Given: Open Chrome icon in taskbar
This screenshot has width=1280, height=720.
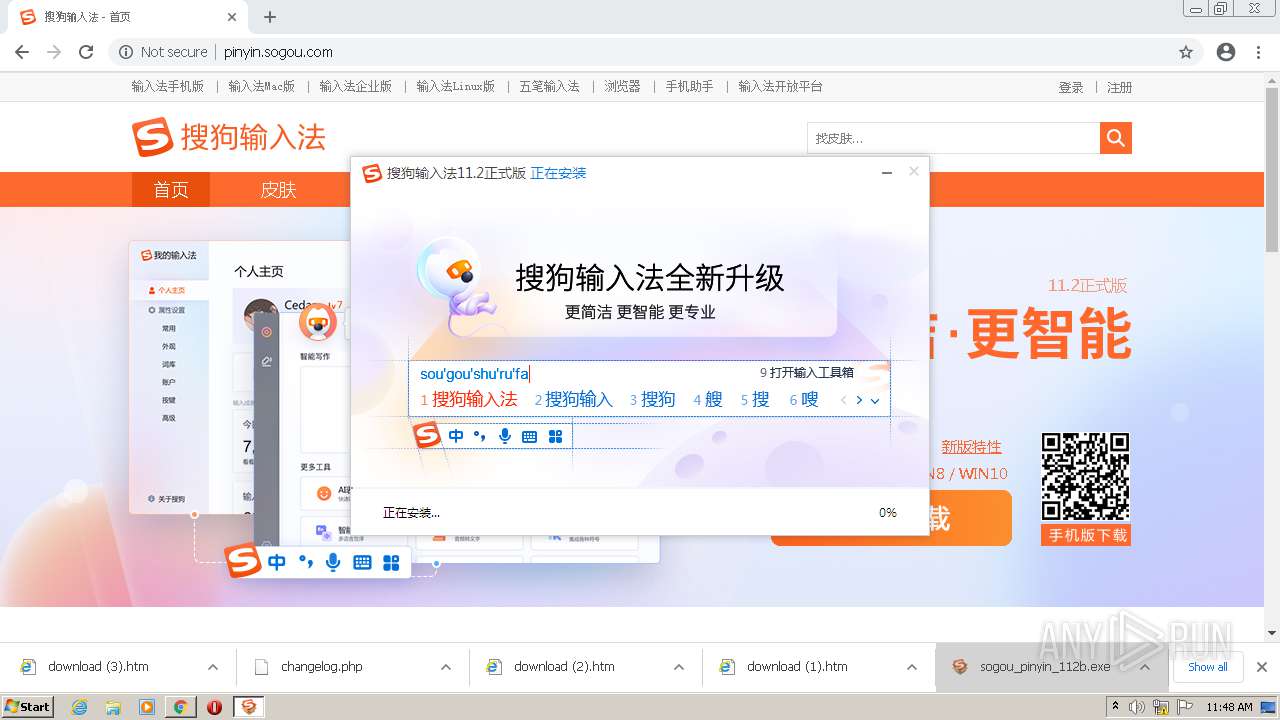Looking at the screenshot, I should click(x=181, y=707).
